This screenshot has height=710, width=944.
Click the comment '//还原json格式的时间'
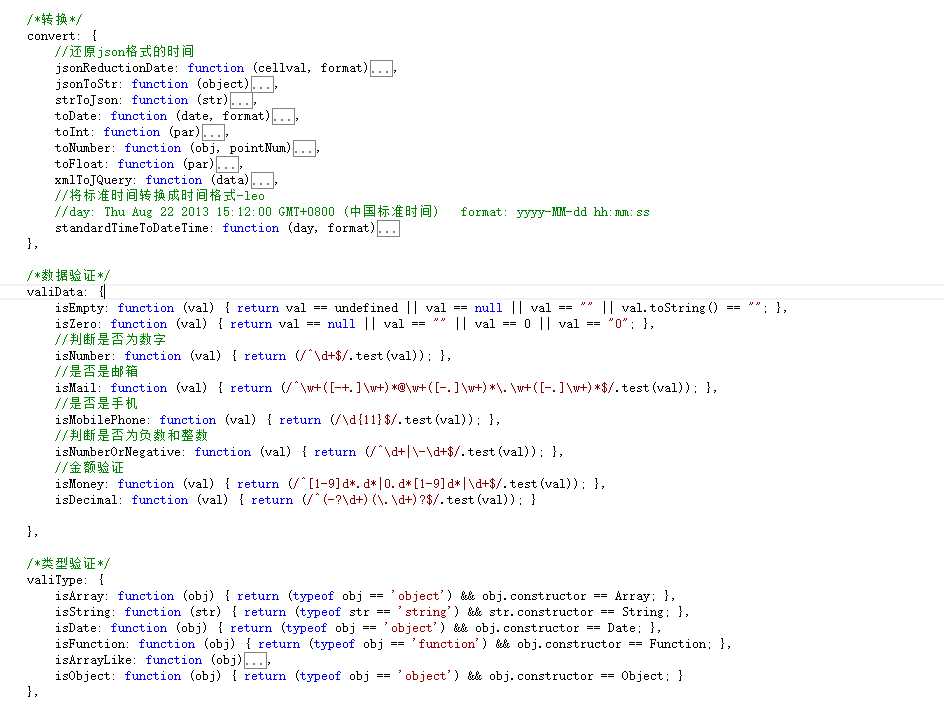125,52
